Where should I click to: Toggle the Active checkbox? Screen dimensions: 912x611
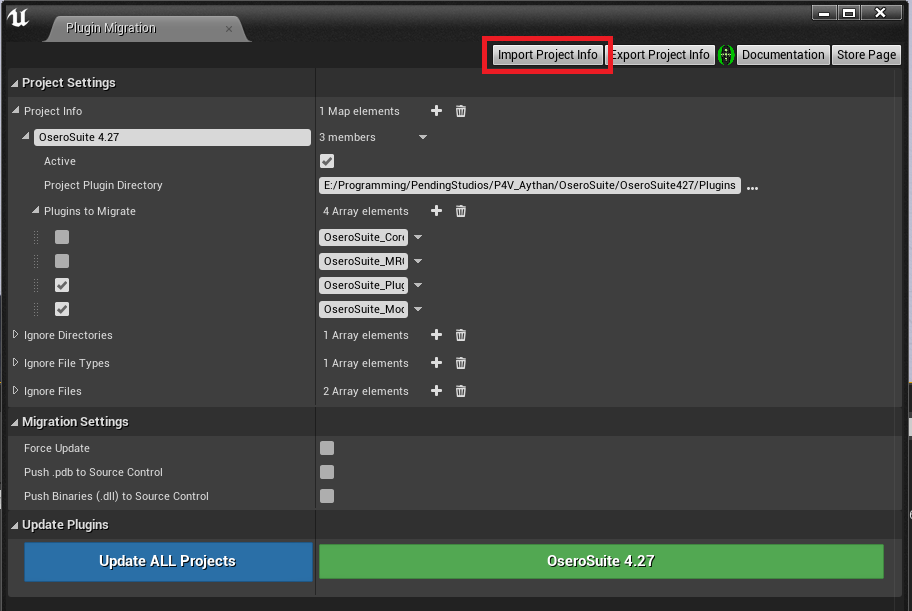(x=327, y=161)
